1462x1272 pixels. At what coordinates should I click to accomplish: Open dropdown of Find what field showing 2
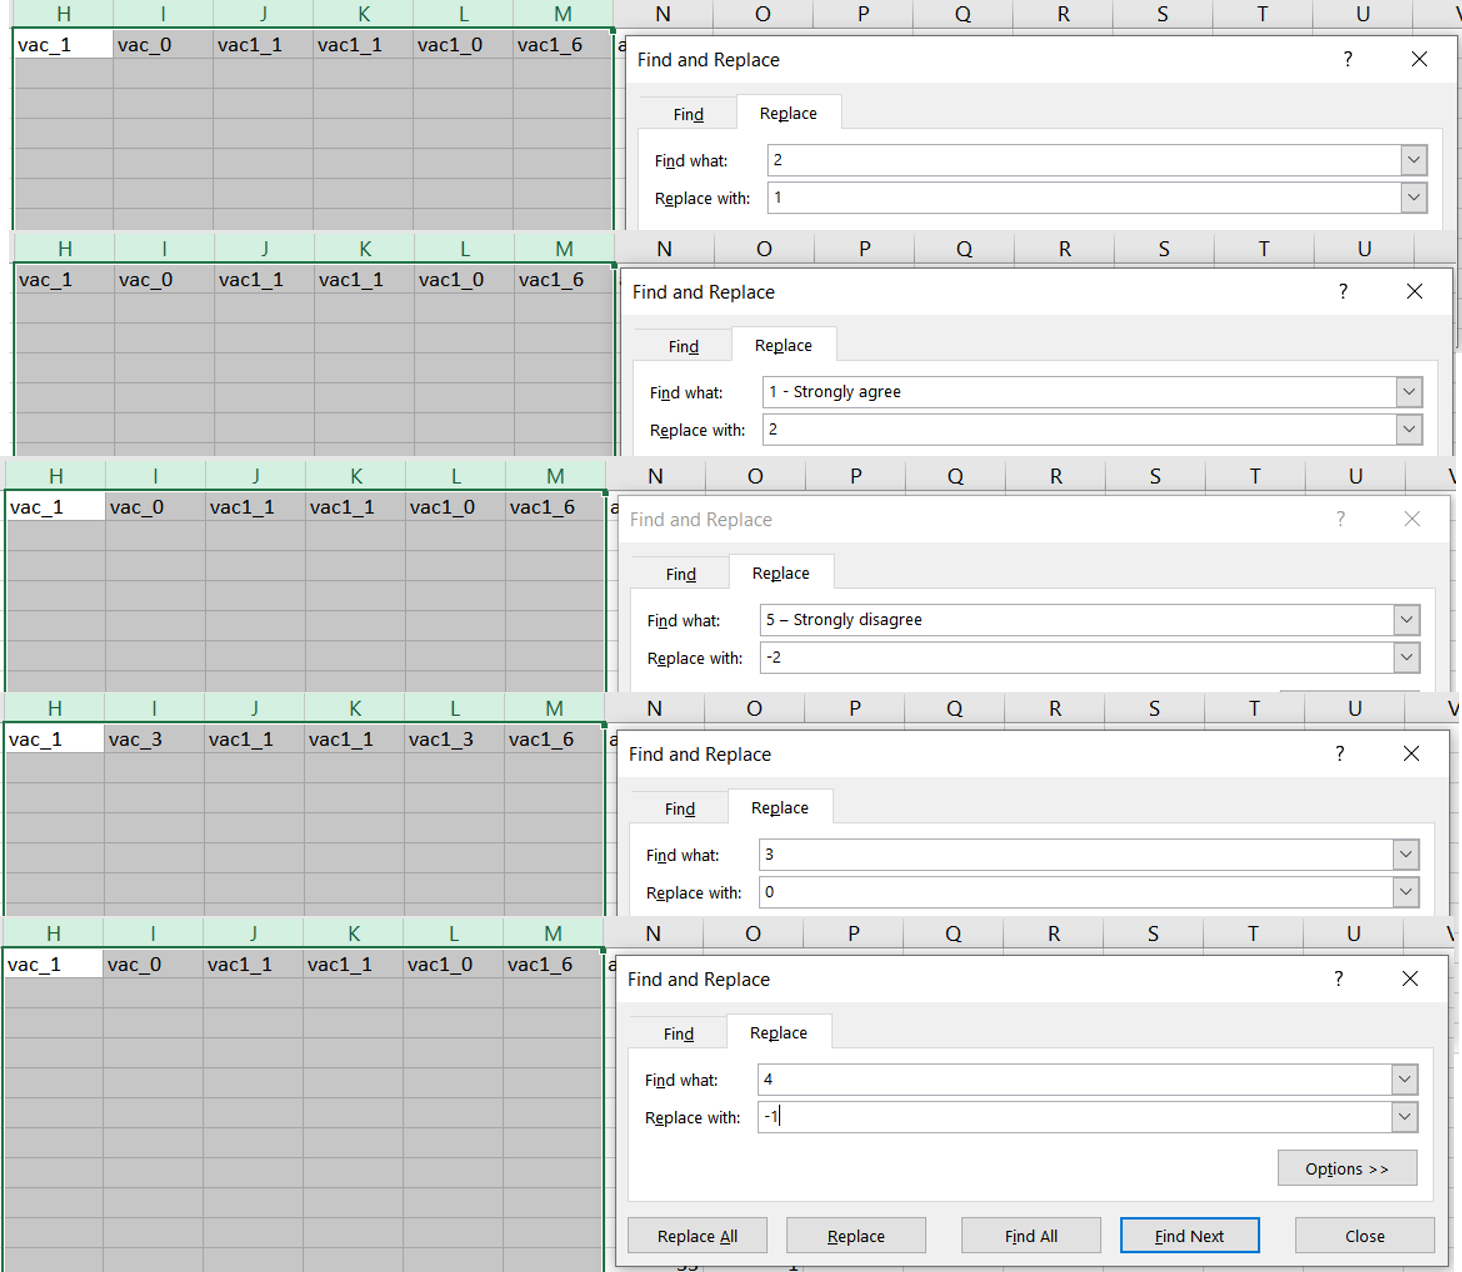click(1413, 159)
